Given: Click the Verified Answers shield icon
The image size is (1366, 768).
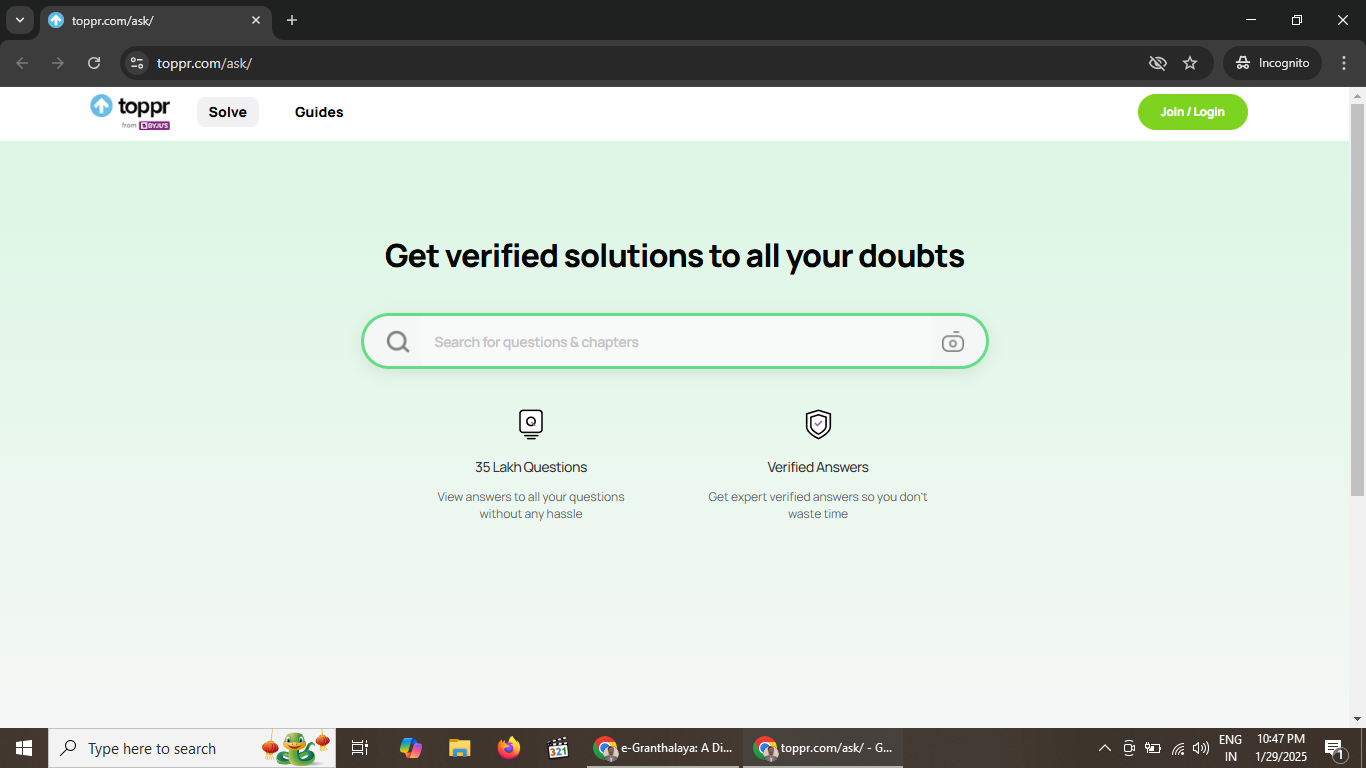Looking at the screenshot, I should [x=818, y=424].
